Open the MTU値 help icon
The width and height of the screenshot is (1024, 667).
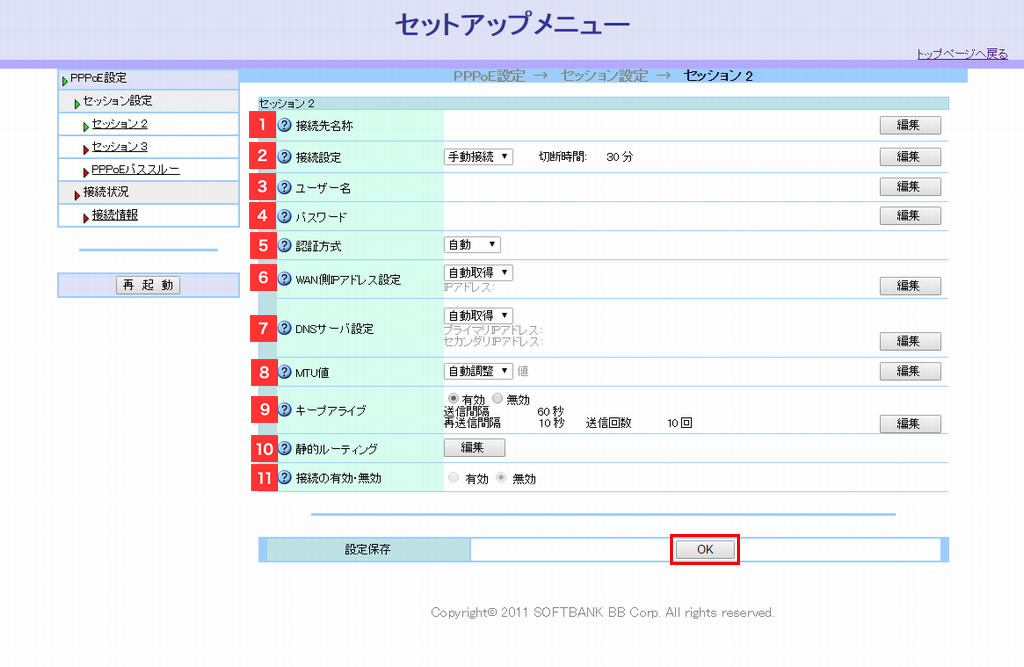pos(284,372)
